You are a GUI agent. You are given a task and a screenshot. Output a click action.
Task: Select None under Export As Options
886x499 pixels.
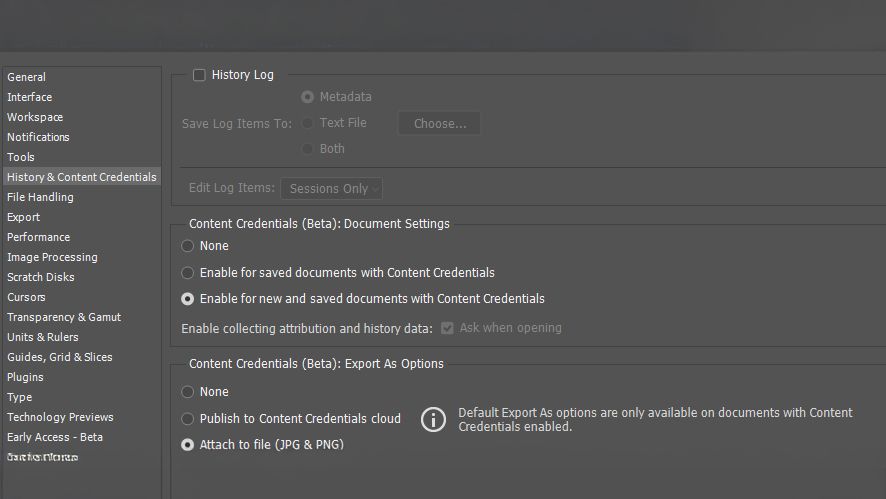click(x=188, y=392)
